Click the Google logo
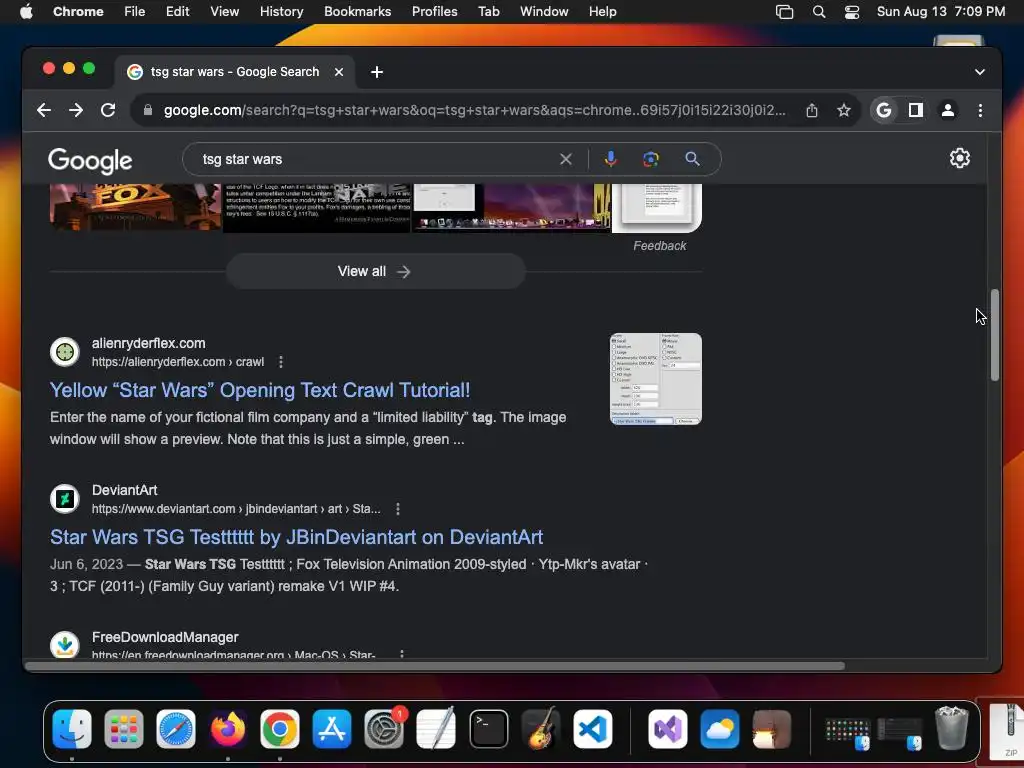The width and height of the screenshot is (1024, 768). [90, 161]
